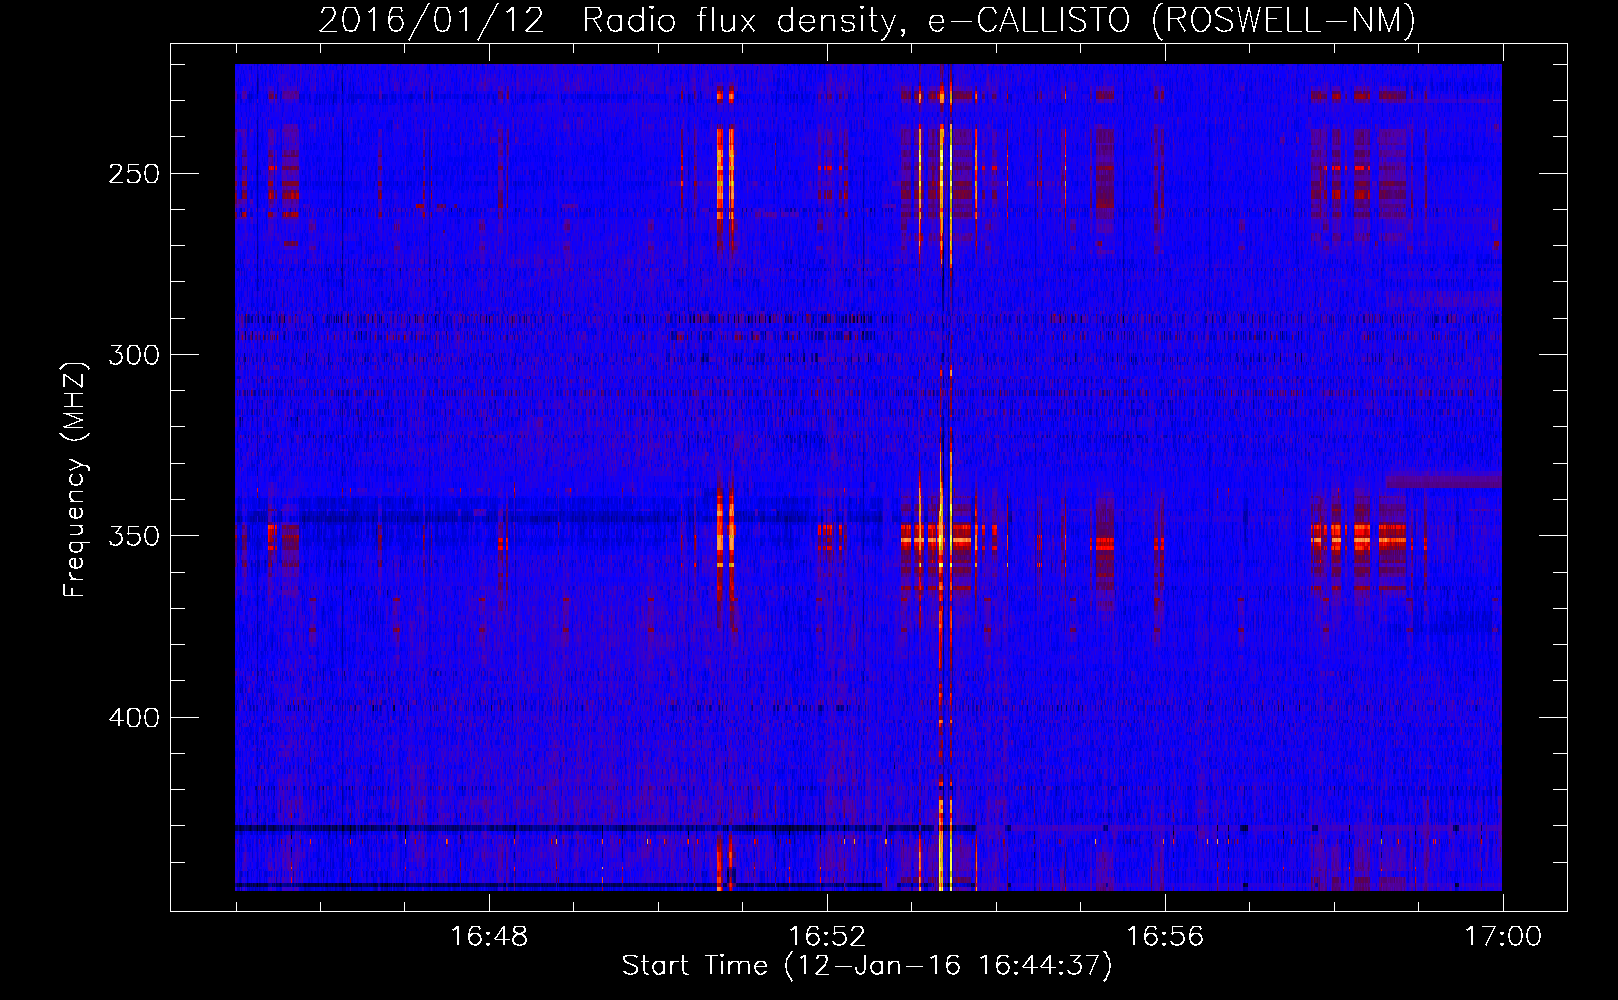Click the 250 frequency tick label

(x=134, y=174)
